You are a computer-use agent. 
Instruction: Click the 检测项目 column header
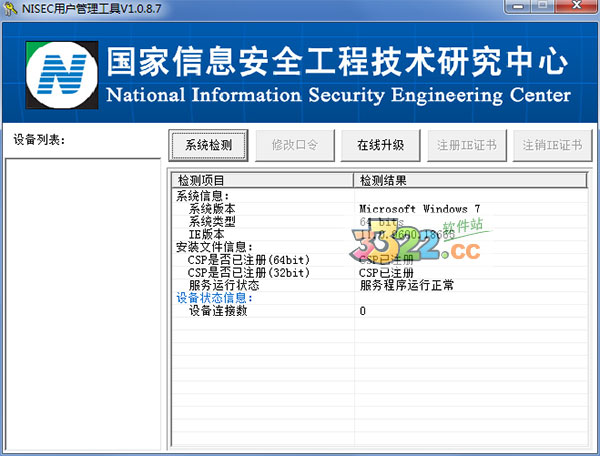(262, 180)
